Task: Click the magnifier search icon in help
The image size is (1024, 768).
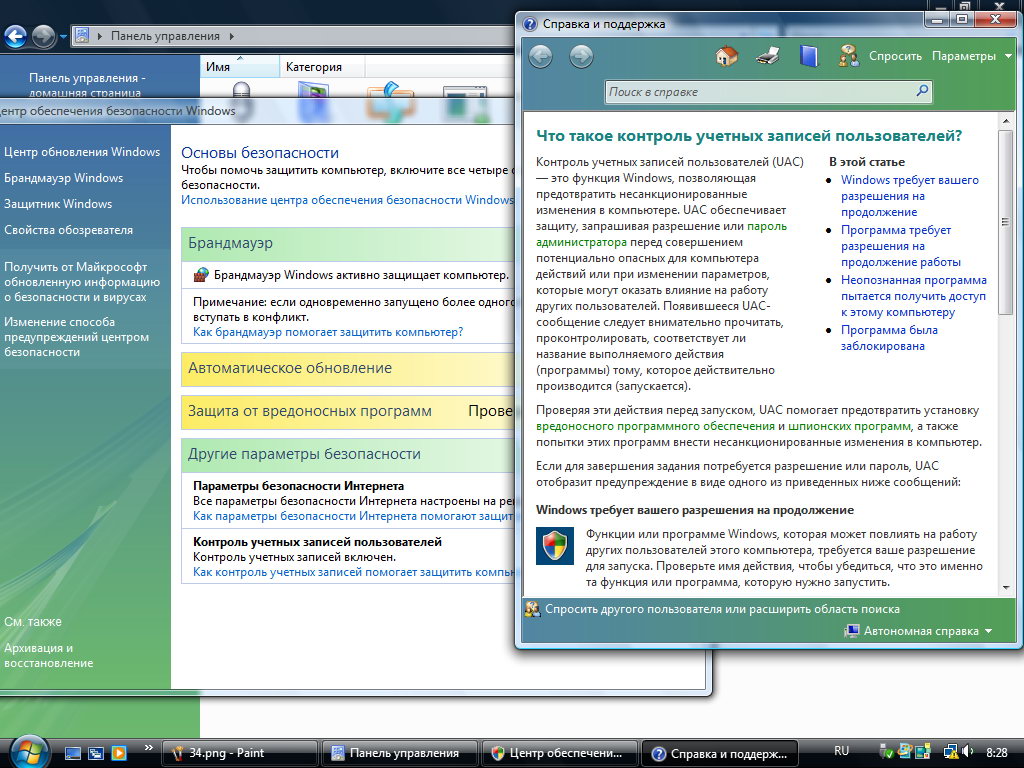Action: (x=922, y=91)
